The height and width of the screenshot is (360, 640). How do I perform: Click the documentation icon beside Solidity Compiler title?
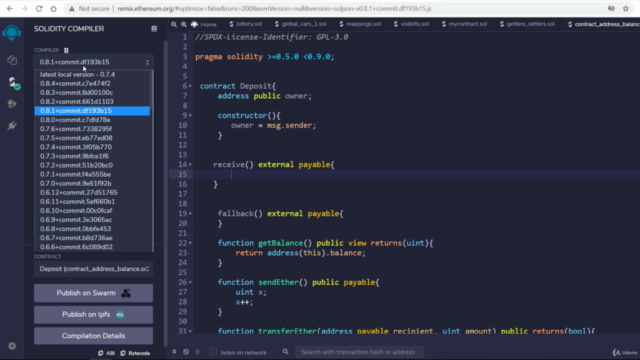click(x=154, y=29)
